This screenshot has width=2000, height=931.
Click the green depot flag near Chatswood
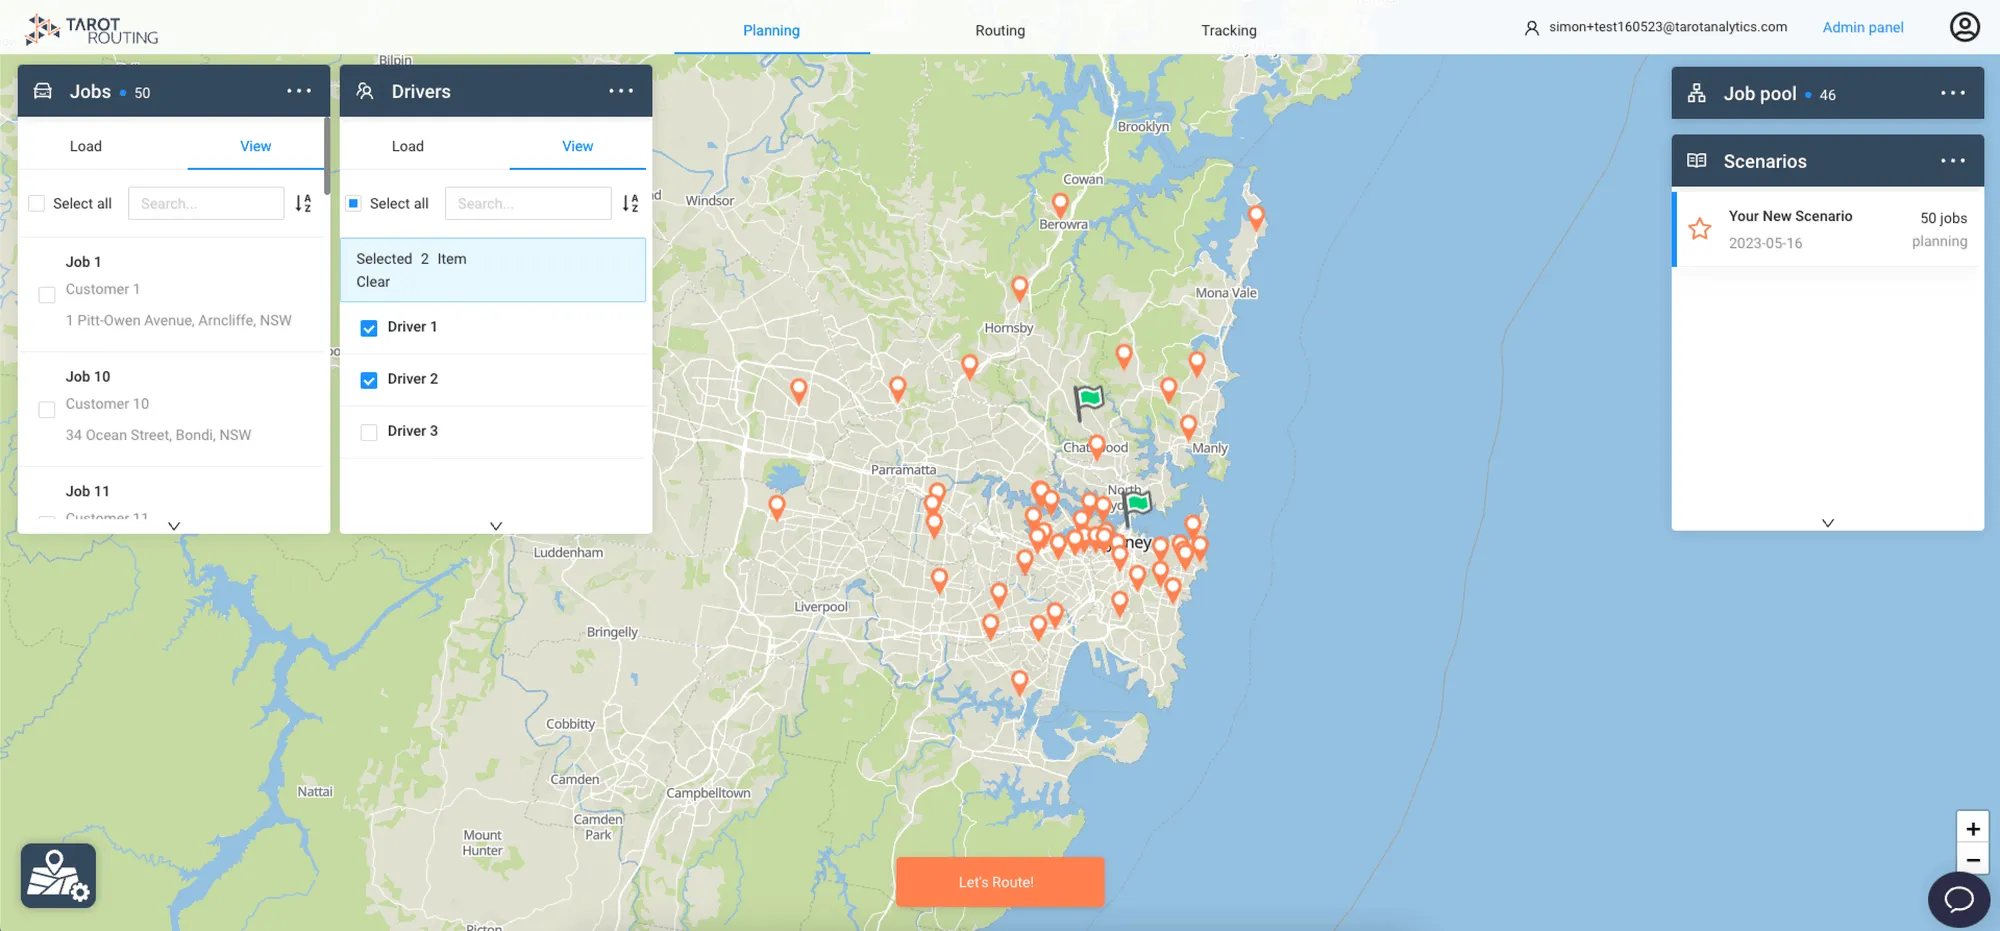tap(1088, 402)
